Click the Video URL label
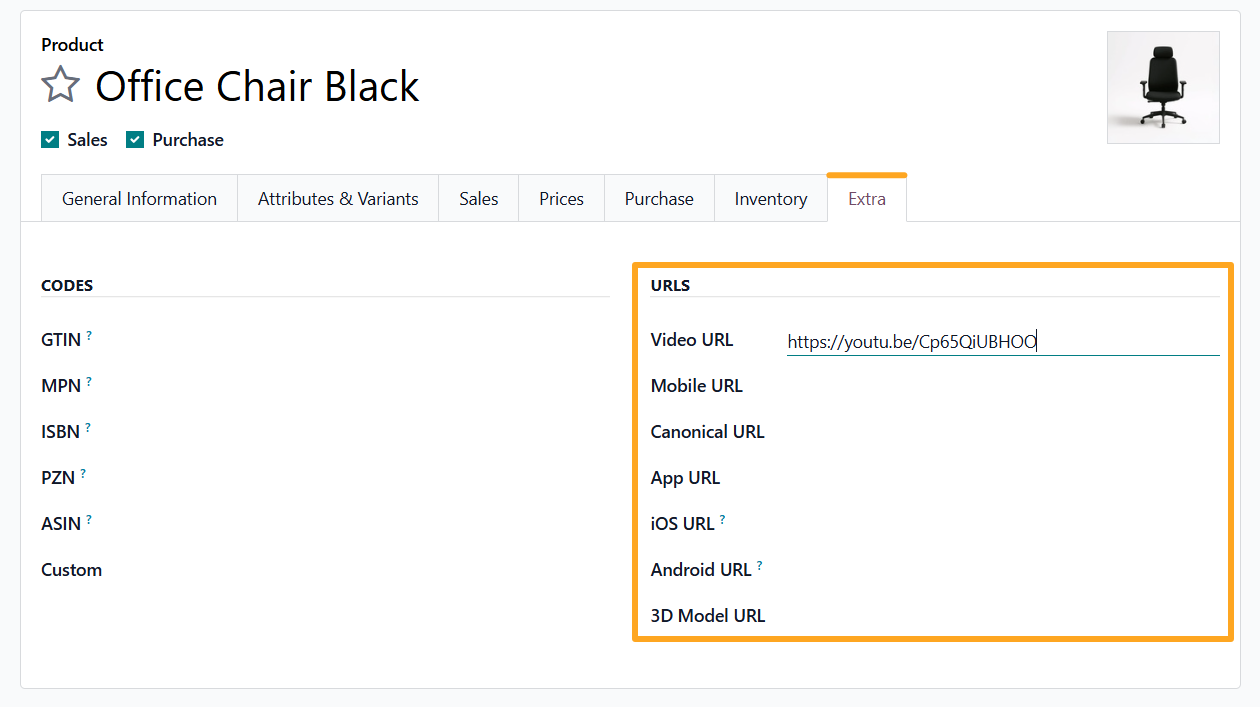This screenshot has height=707, width=1260. point(692,340)
